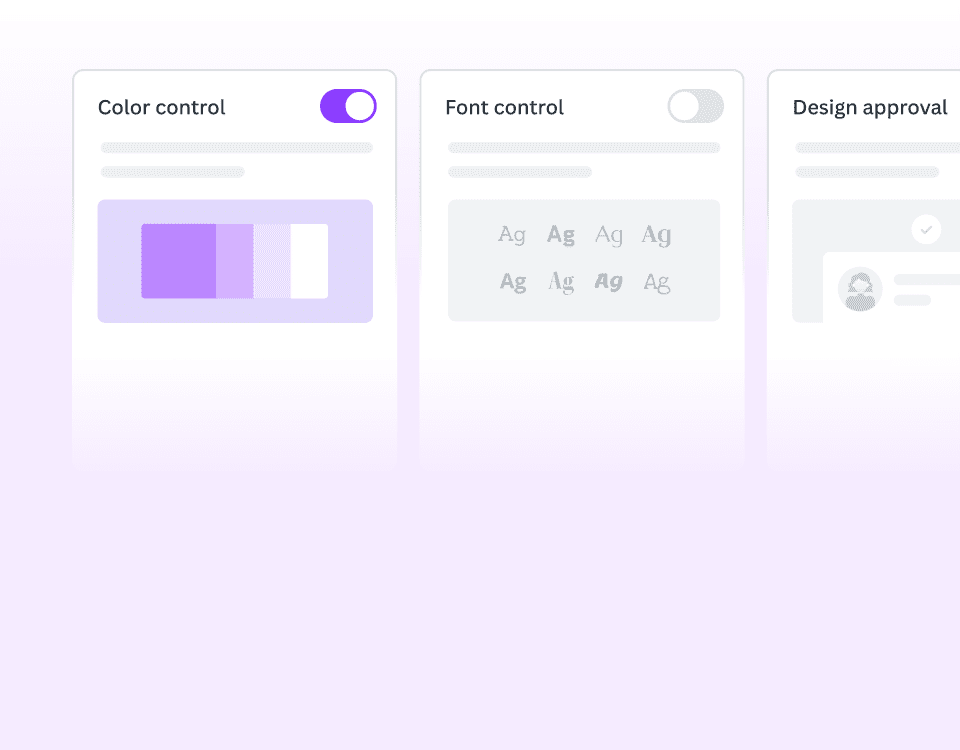Click the checkmark icon in Design approval
Viewport: 960px width, 750px height.
(x=926, y=230)
